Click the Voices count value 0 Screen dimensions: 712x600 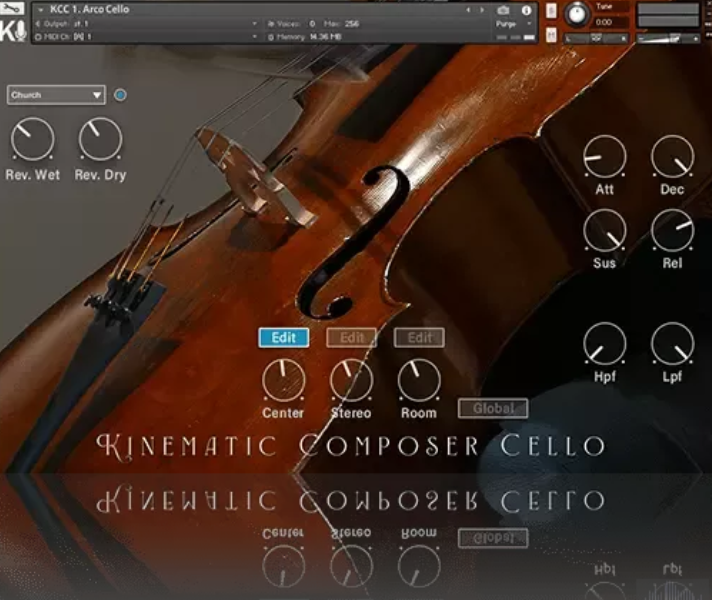(x=312, y=23)
